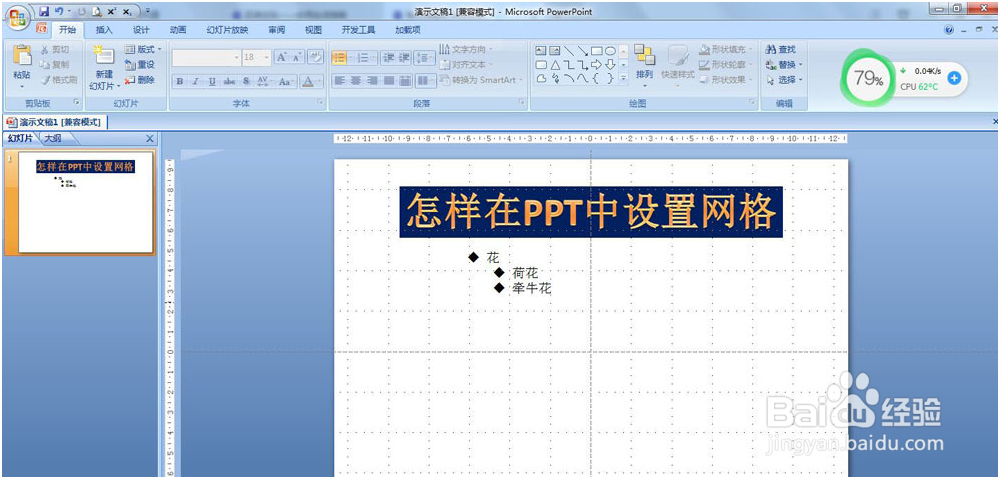Viewport: 998px width, 477px height.
Task: Toggle strikethrough (abc) formatting
Action: click(229, 81)
